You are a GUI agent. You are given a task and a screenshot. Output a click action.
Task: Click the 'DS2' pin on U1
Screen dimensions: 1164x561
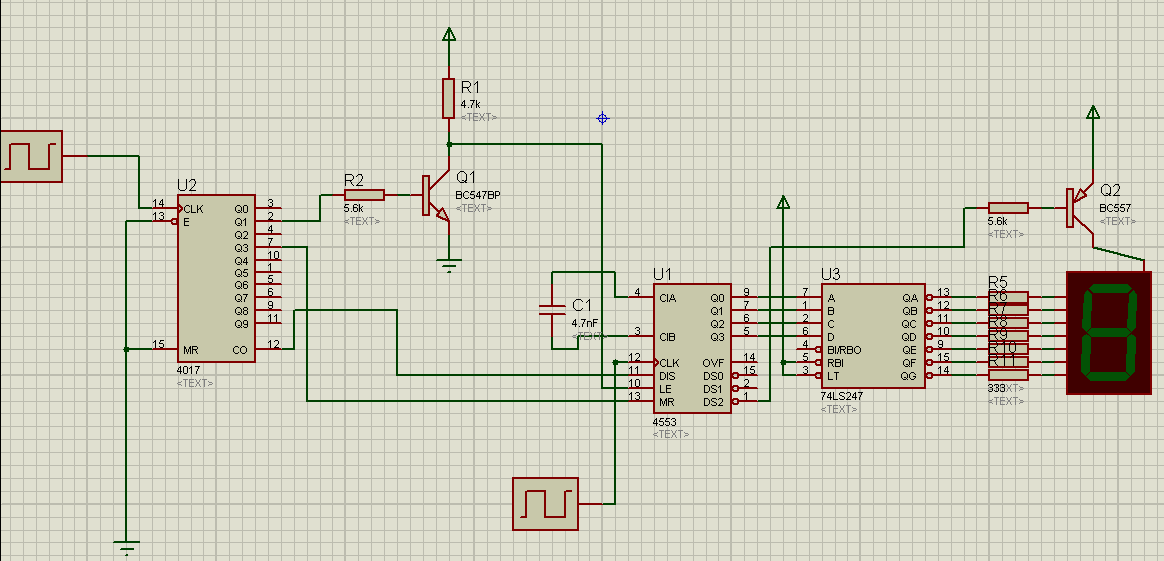714,401
